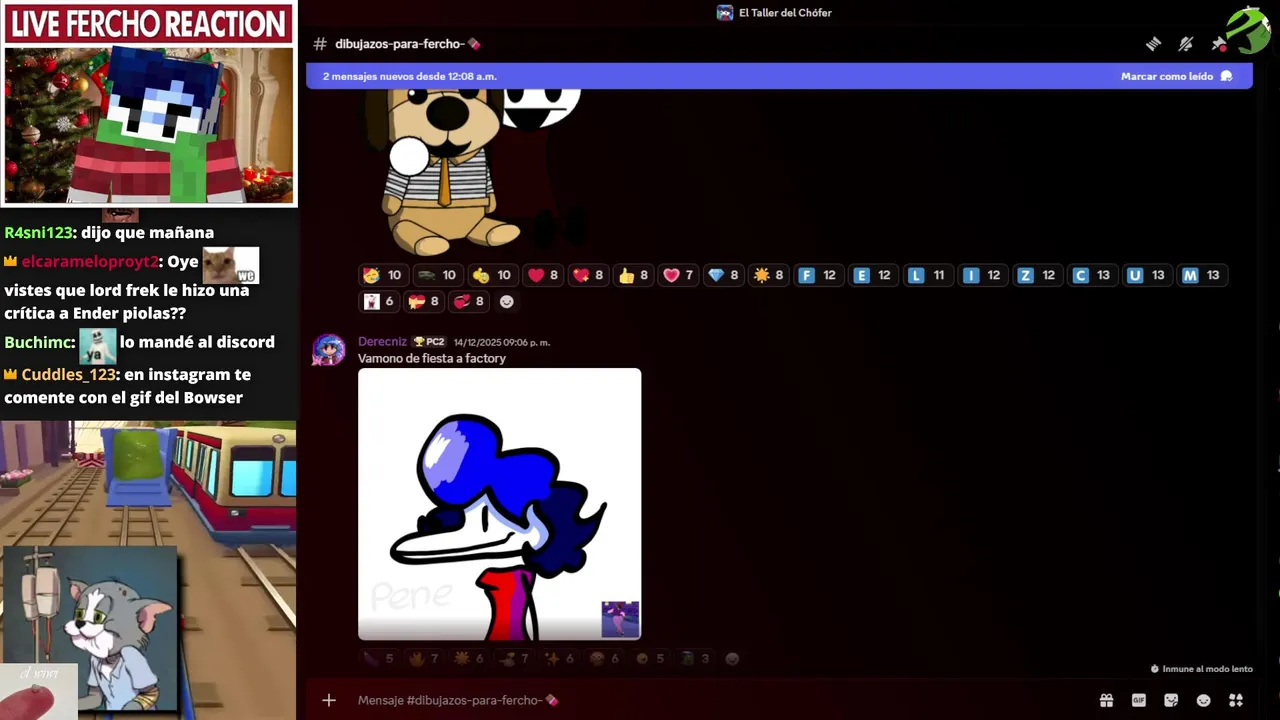Click the green circular logo top right
1280x720 pixels.
point(1248,30)
